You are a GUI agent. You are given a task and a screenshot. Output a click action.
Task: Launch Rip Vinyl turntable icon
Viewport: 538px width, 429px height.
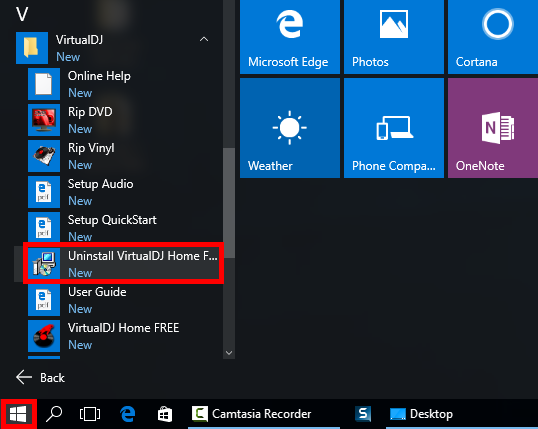pos(44,156)
